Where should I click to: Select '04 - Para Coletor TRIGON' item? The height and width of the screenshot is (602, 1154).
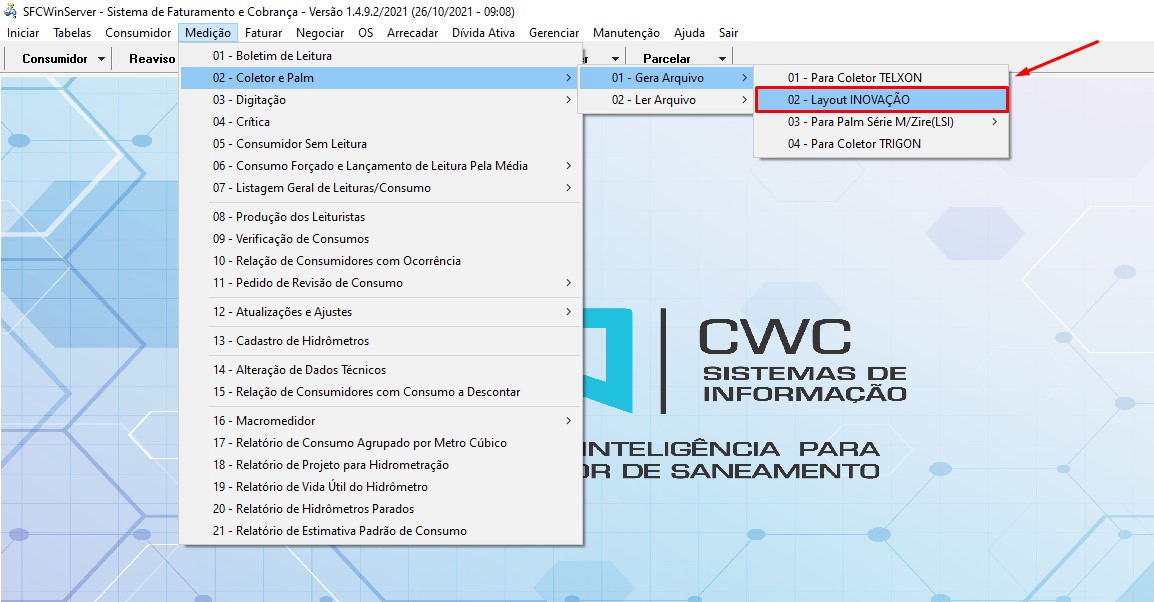click(x=854, y=144)
